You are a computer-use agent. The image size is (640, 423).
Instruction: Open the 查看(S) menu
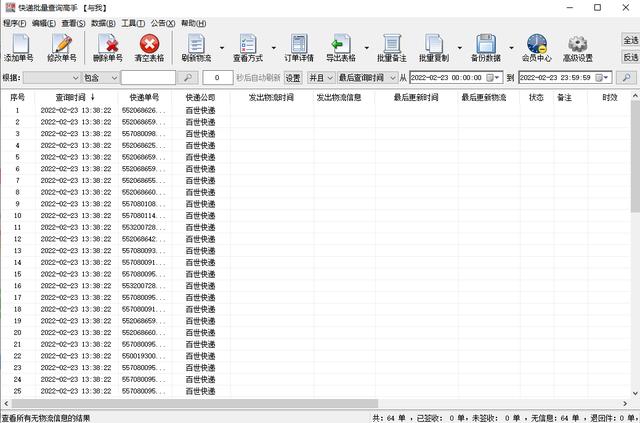(73, 23)
